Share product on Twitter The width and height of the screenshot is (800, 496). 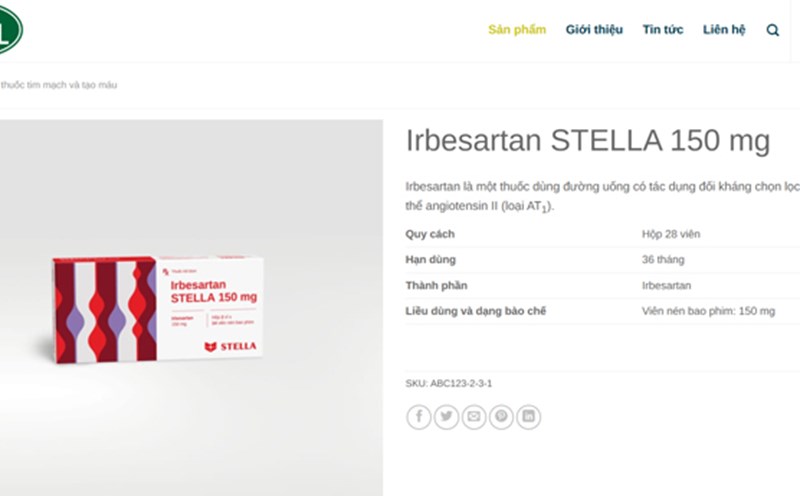point(446,417)
